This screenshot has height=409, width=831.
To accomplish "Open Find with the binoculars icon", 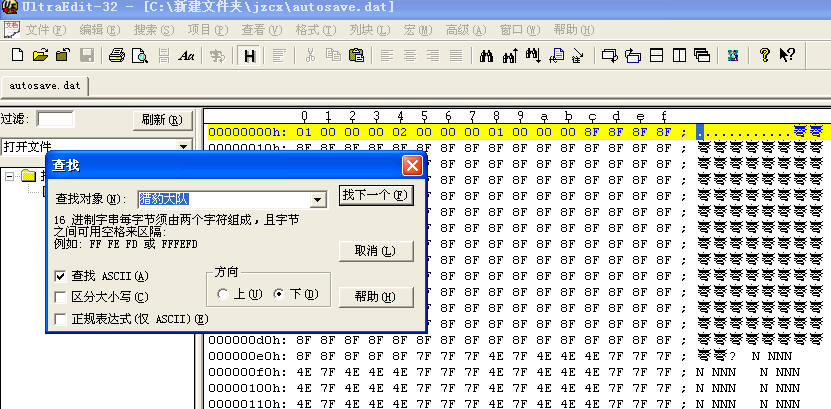I will (x=486, y=55).
